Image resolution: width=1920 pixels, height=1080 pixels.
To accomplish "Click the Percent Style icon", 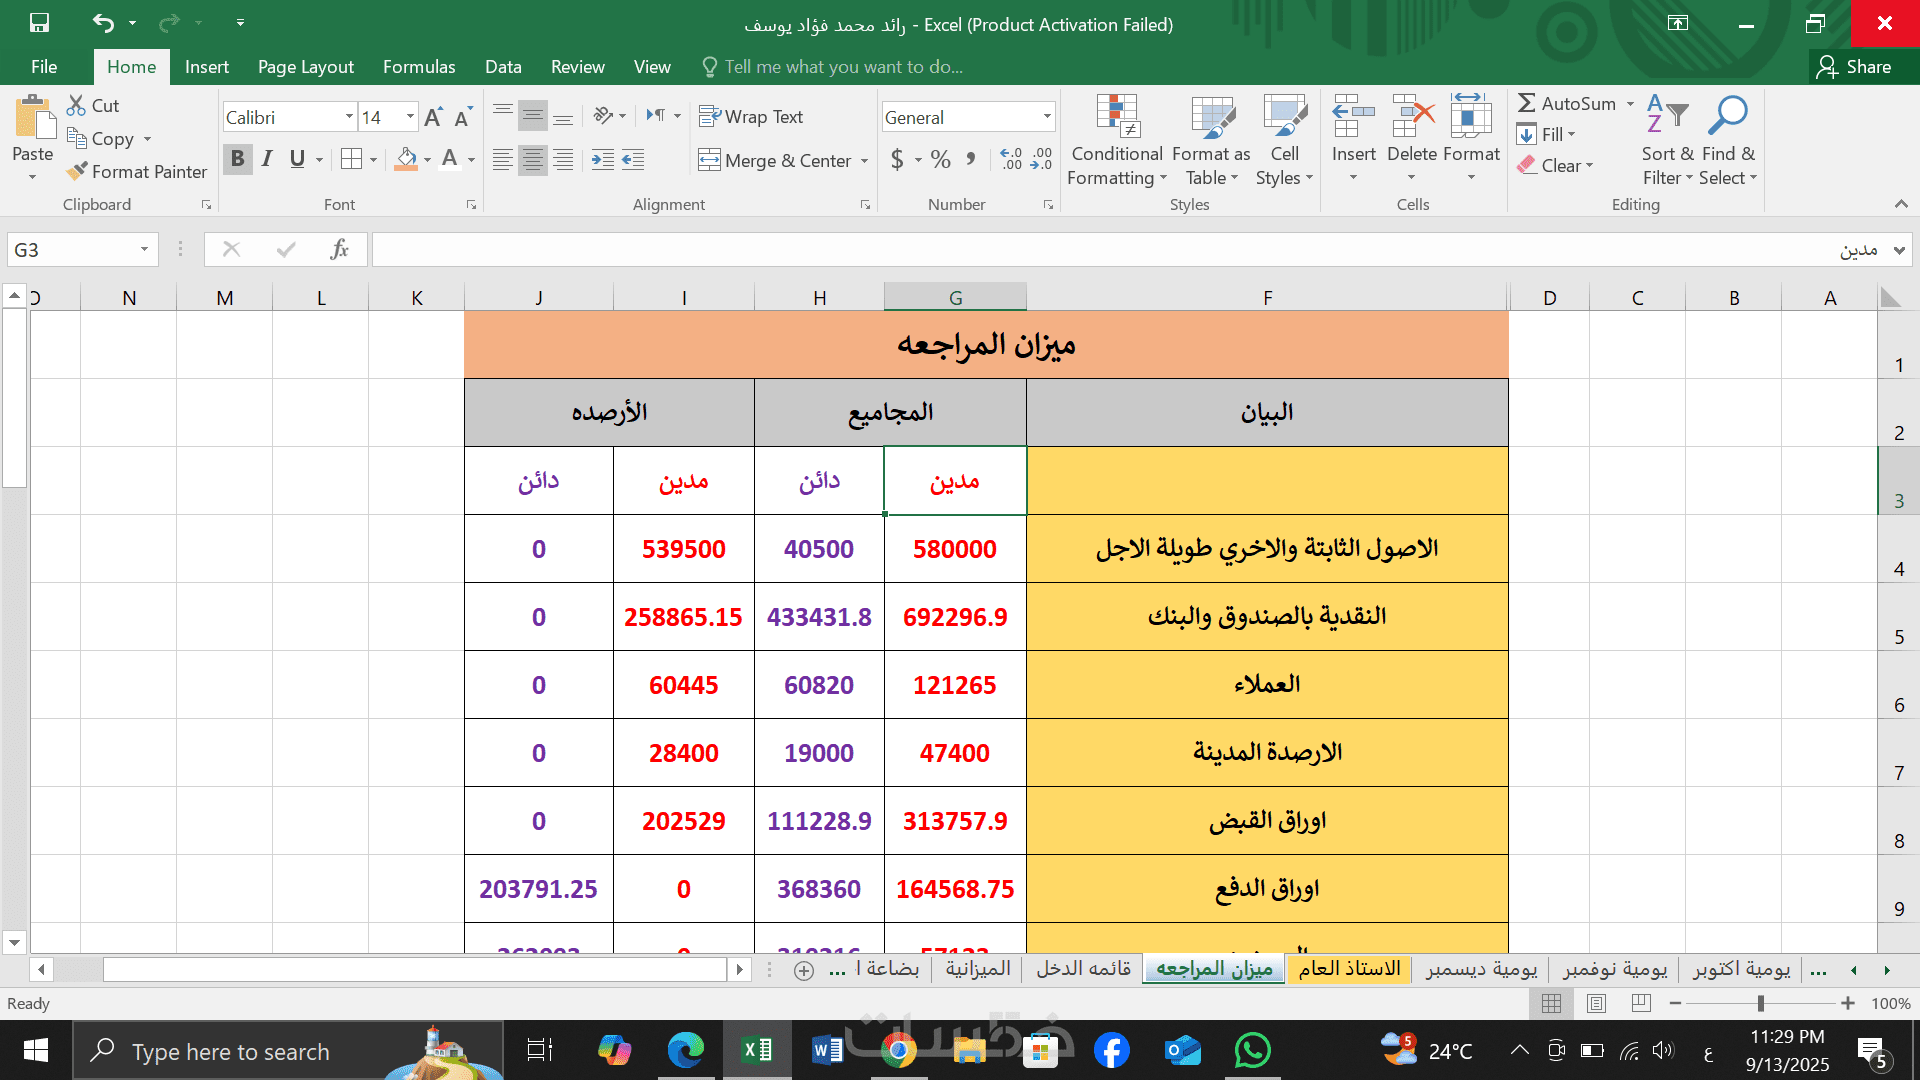I will [940, 160].
